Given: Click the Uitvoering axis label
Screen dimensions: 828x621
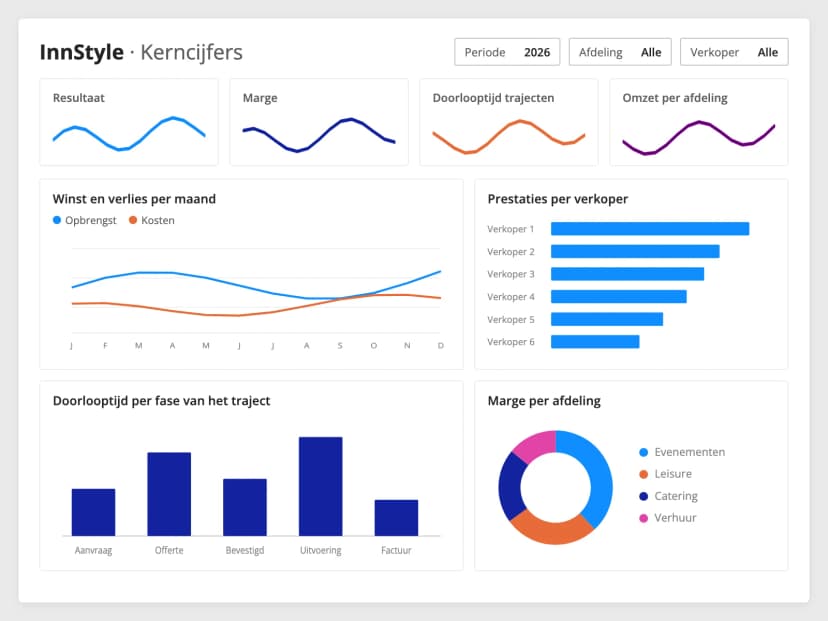Looking at the screenshot, I should (x=321, y=550).
